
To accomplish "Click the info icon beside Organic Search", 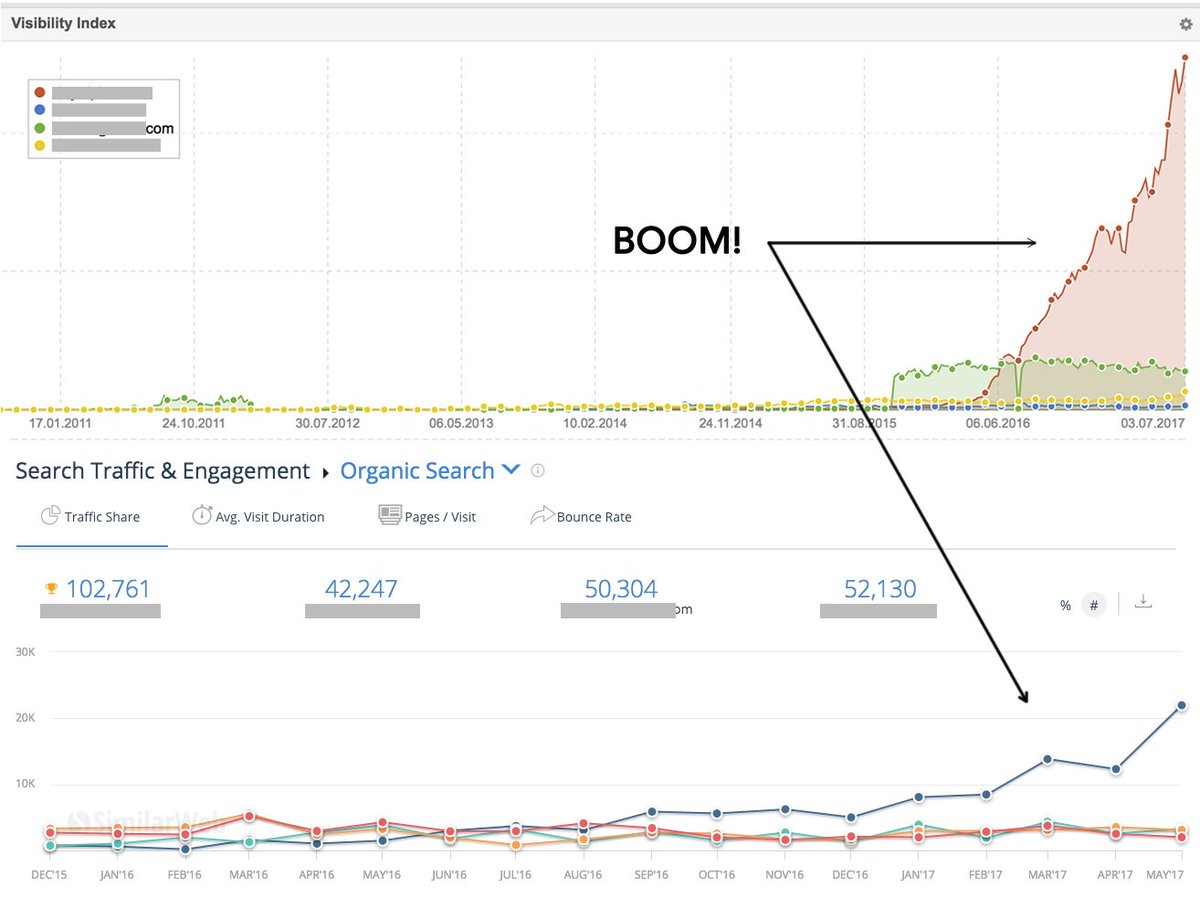I will point(538,470).
